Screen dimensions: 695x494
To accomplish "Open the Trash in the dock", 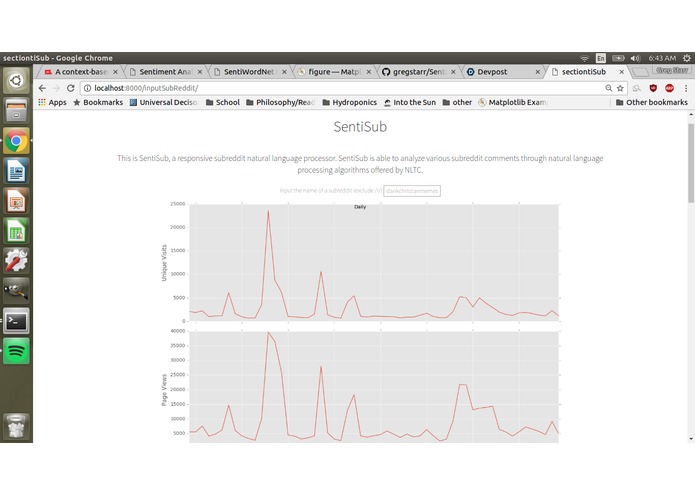I will (16, 426).
